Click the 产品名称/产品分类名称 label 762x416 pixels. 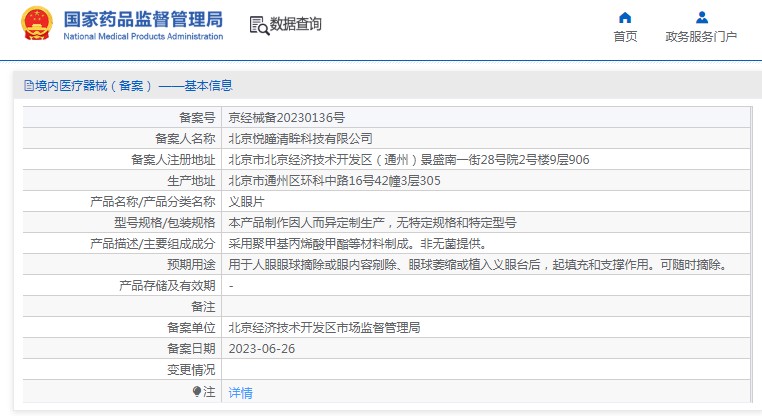tap(153, 202)
